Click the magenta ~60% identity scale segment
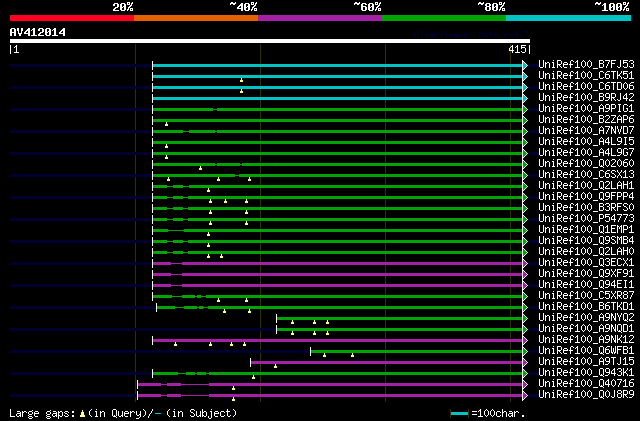This screenshot has width=640, height=421. pyautogui.click(x=320, y=18)
